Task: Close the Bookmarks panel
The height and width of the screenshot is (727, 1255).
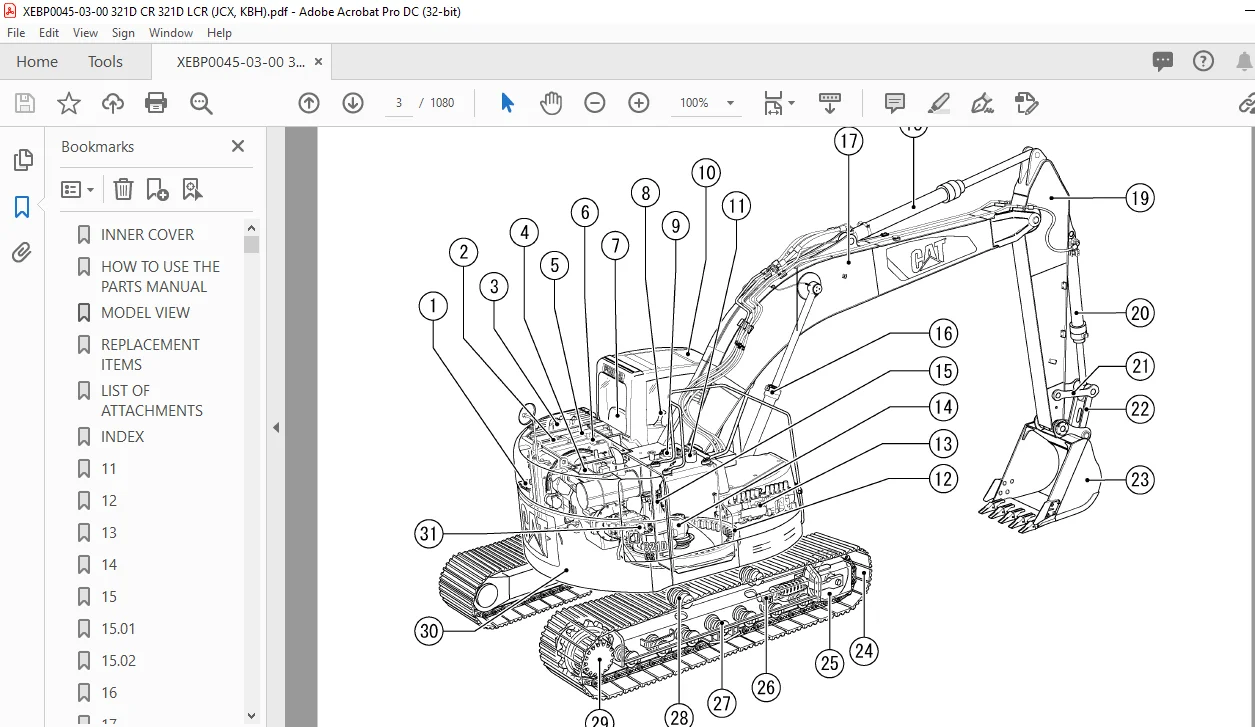Action: (238, 146)
